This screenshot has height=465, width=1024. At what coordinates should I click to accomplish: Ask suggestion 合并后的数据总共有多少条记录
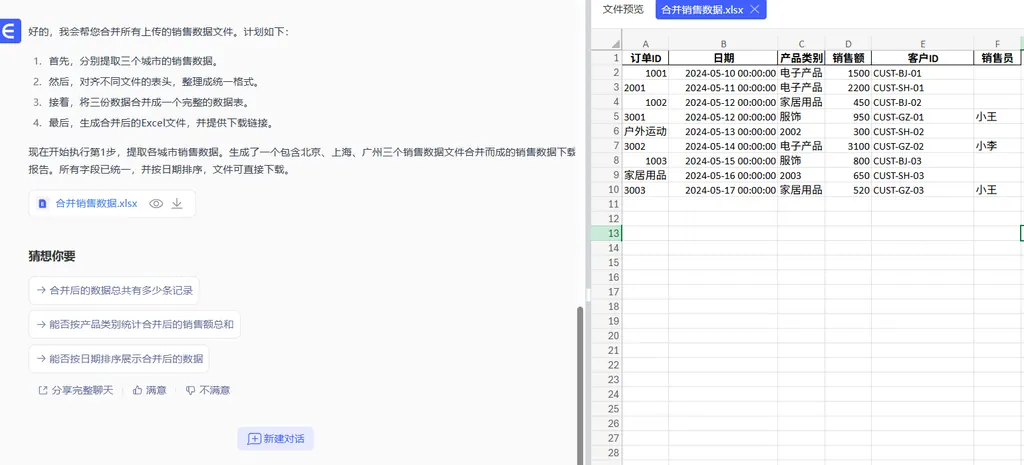pyautogui.click(x=114, y=291)
